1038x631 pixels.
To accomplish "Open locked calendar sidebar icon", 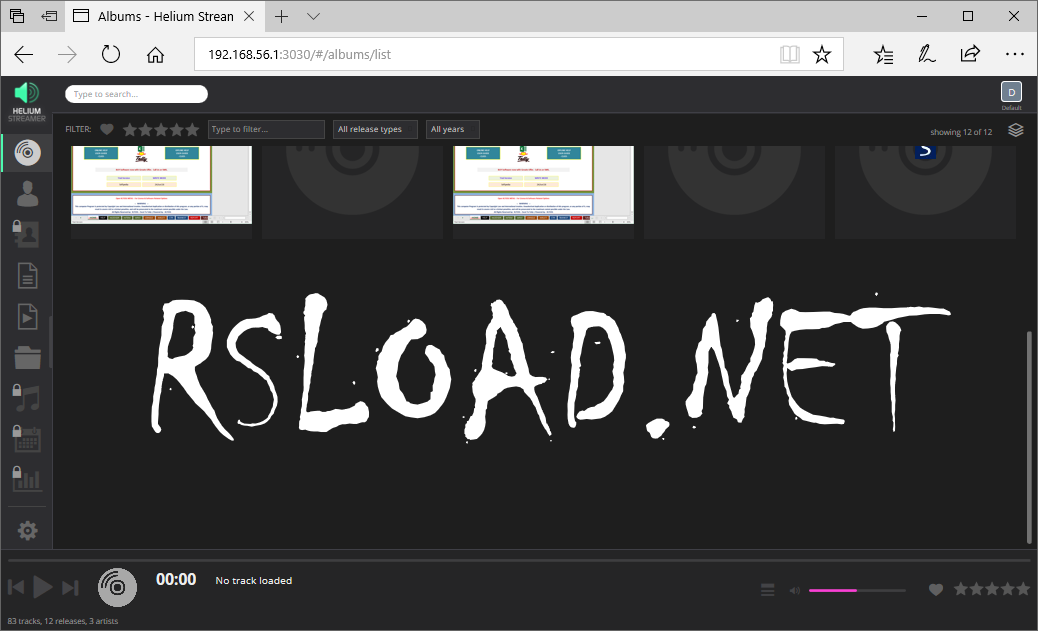I will 26,439.
